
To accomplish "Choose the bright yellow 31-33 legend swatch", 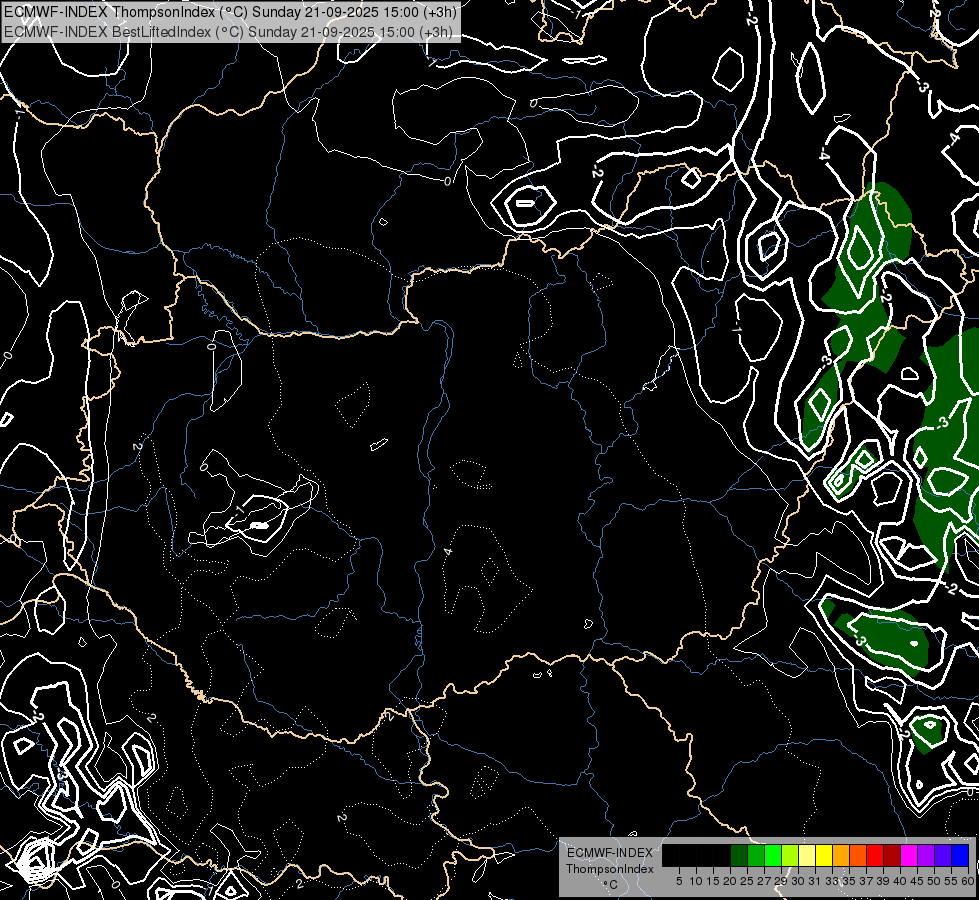I will [824, 855].
